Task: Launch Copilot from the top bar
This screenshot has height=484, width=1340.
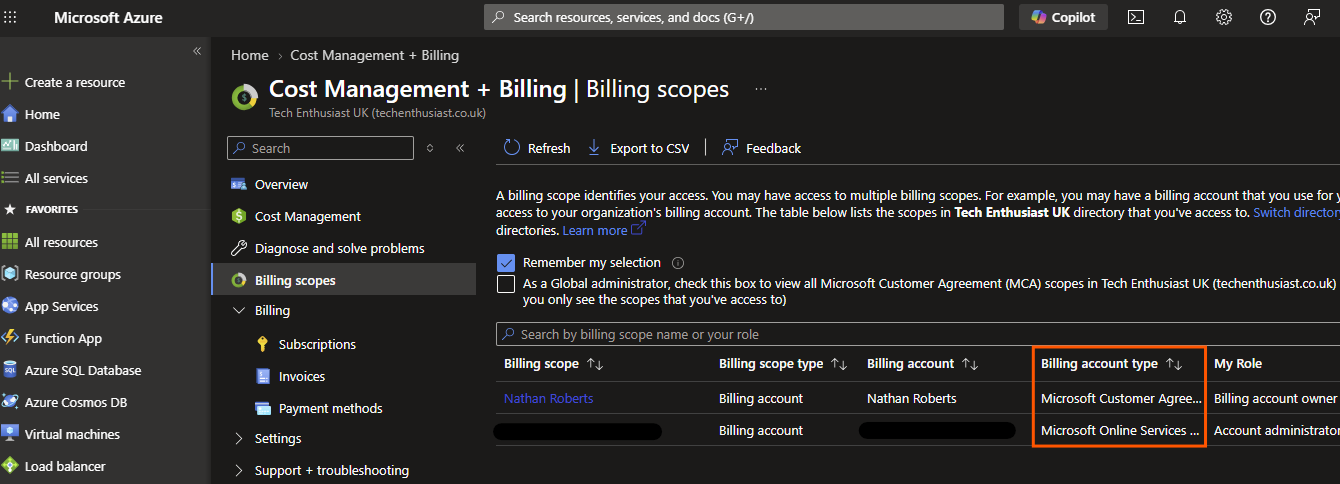Action: pyautogui.click(x=1063, y=17)
